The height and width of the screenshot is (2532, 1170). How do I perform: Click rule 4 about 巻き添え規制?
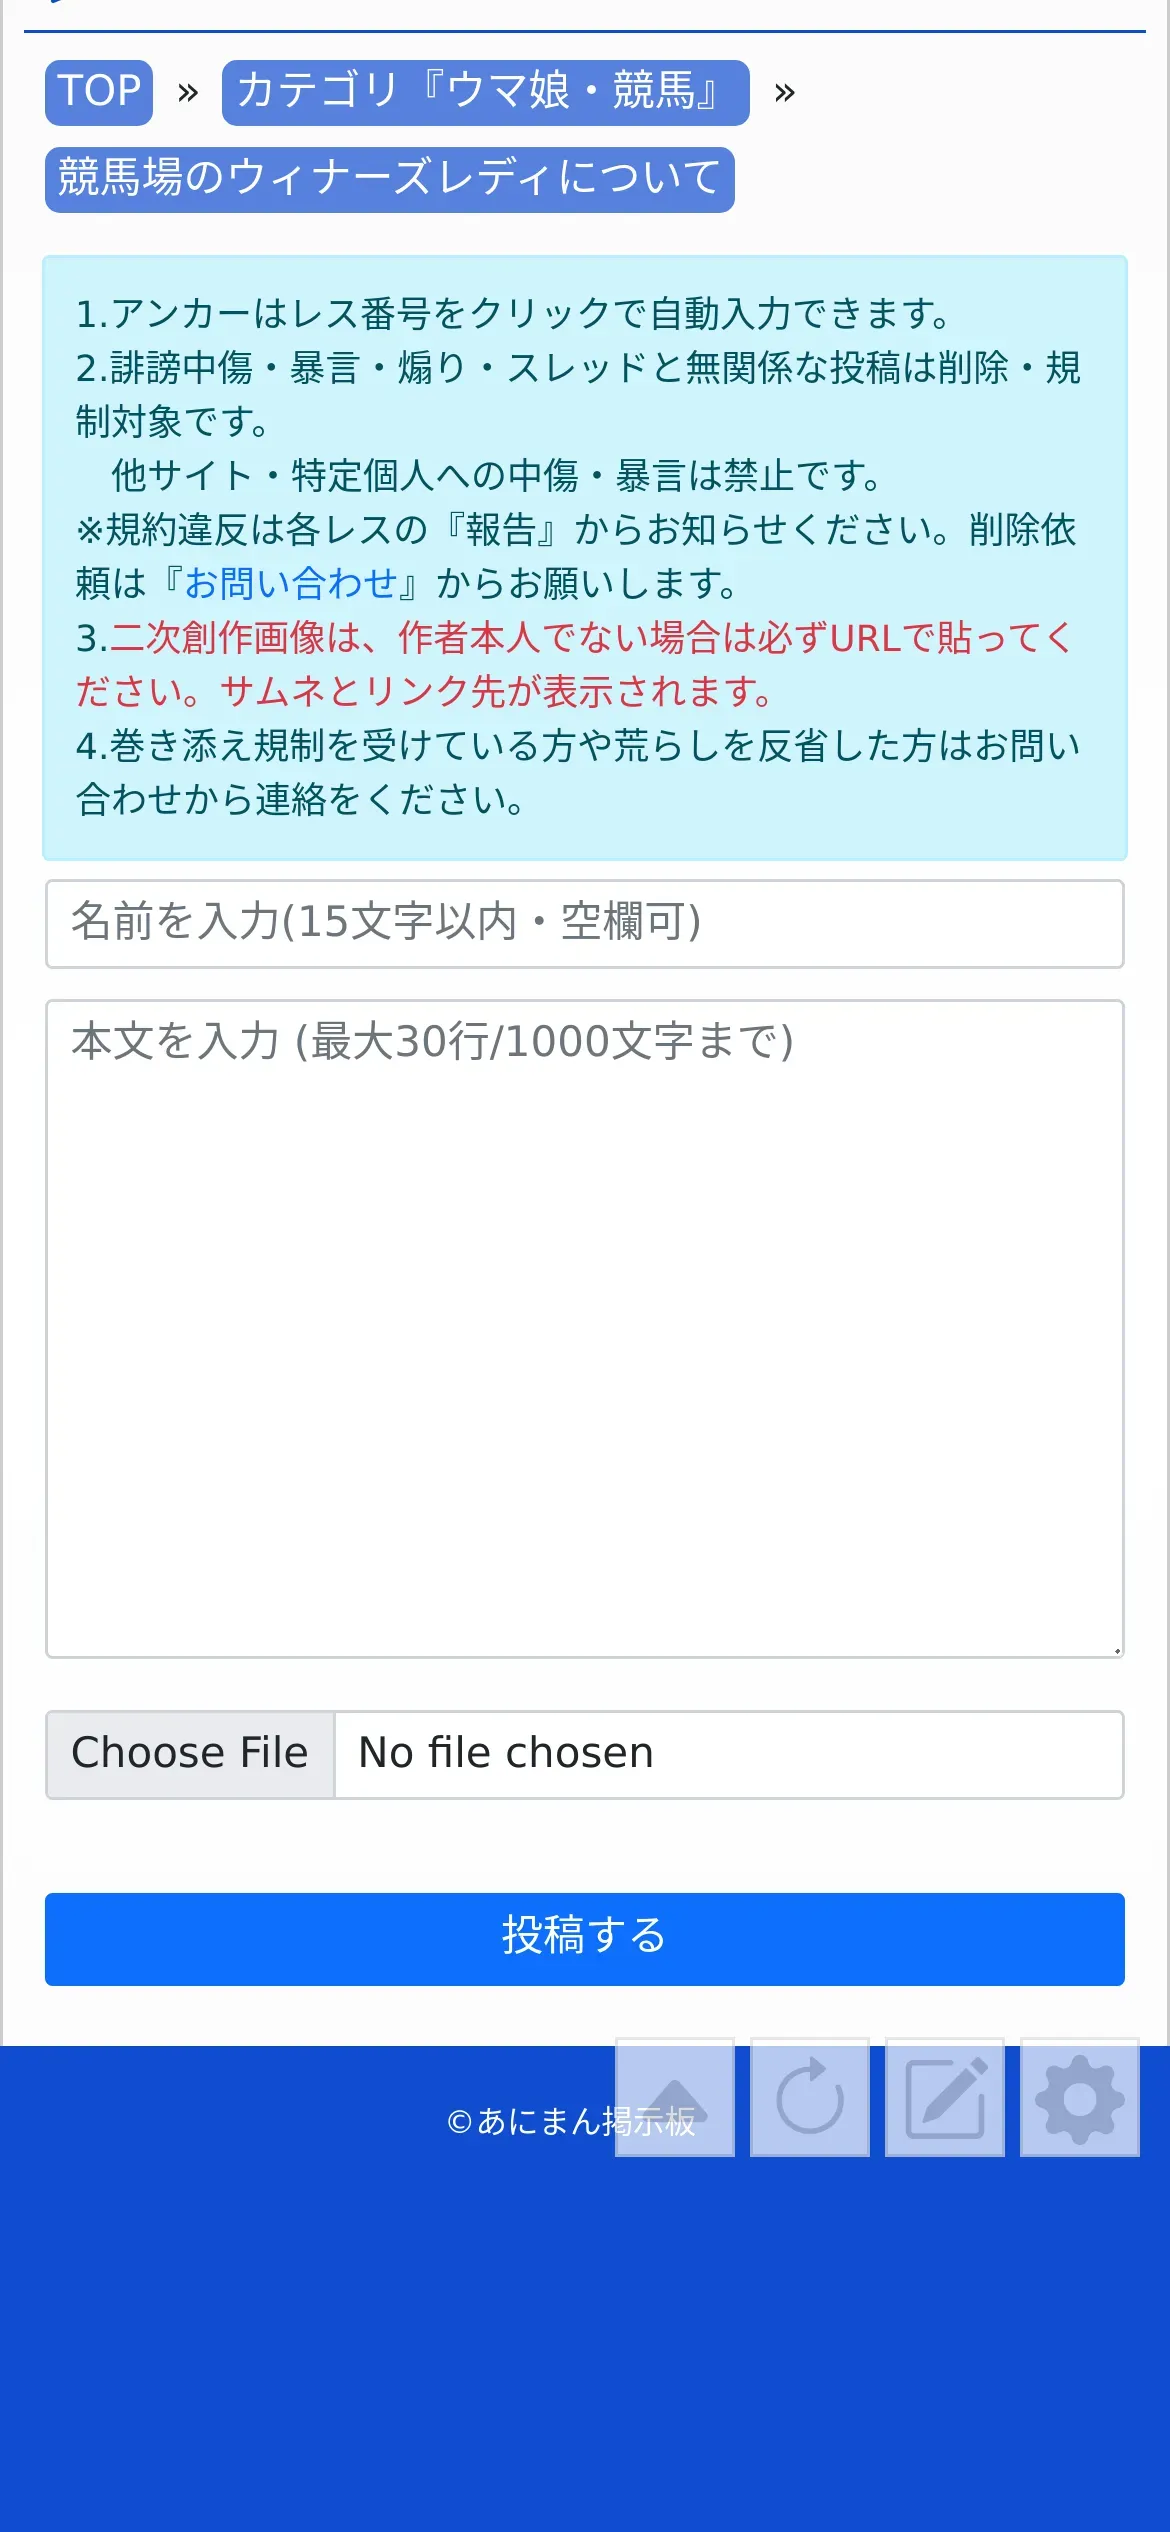(578, 773)
